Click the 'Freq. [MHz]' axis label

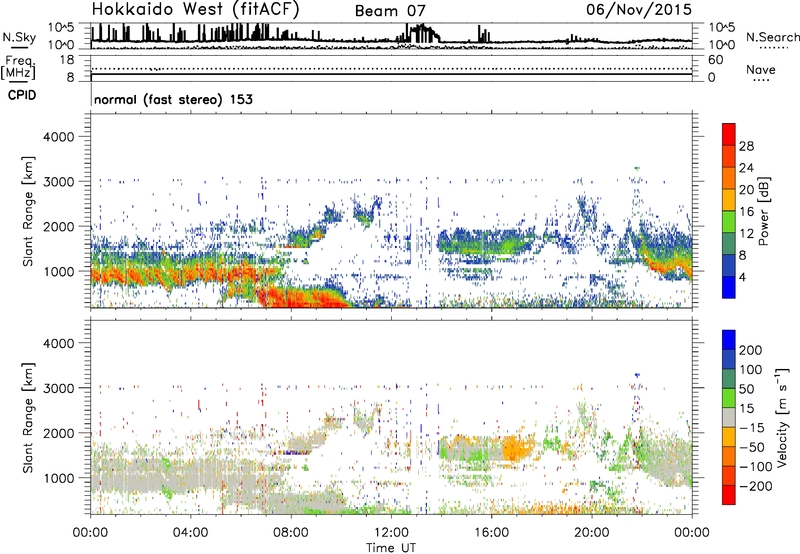pyautogui.click(x=18, y=67)
